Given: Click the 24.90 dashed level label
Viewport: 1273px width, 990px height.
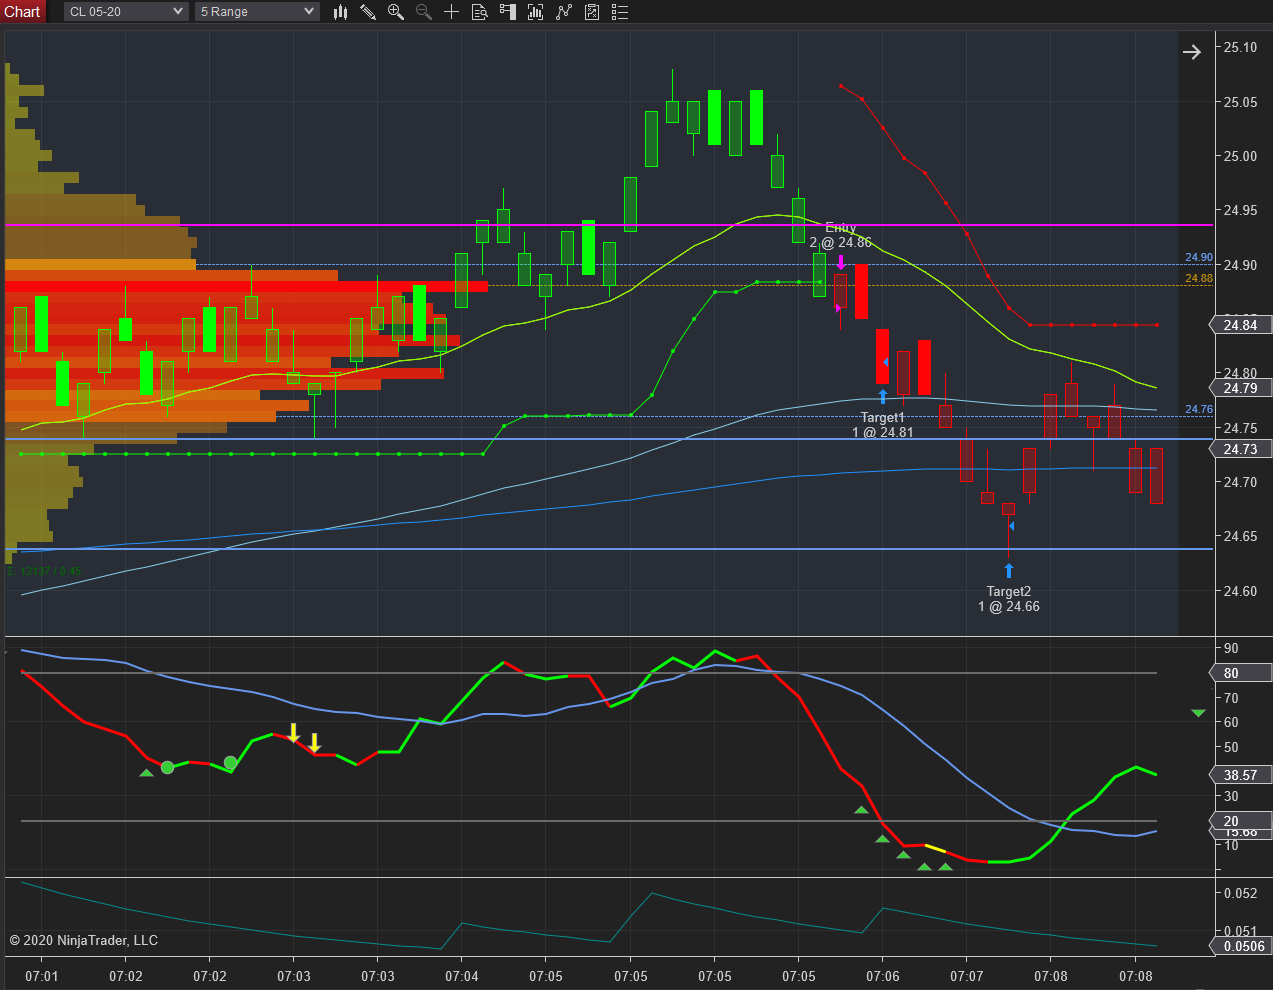Looking at the screenshot, I should click(1199, 258).
